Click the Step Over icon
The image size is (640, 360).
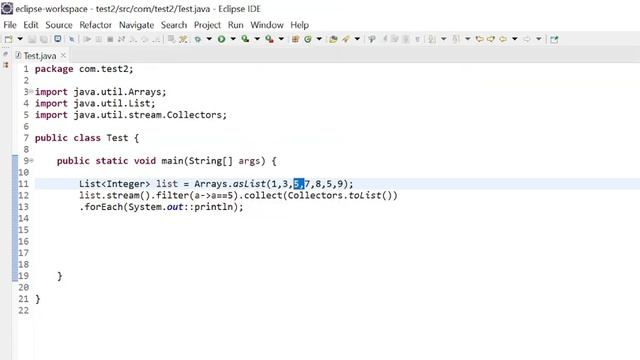144,39
